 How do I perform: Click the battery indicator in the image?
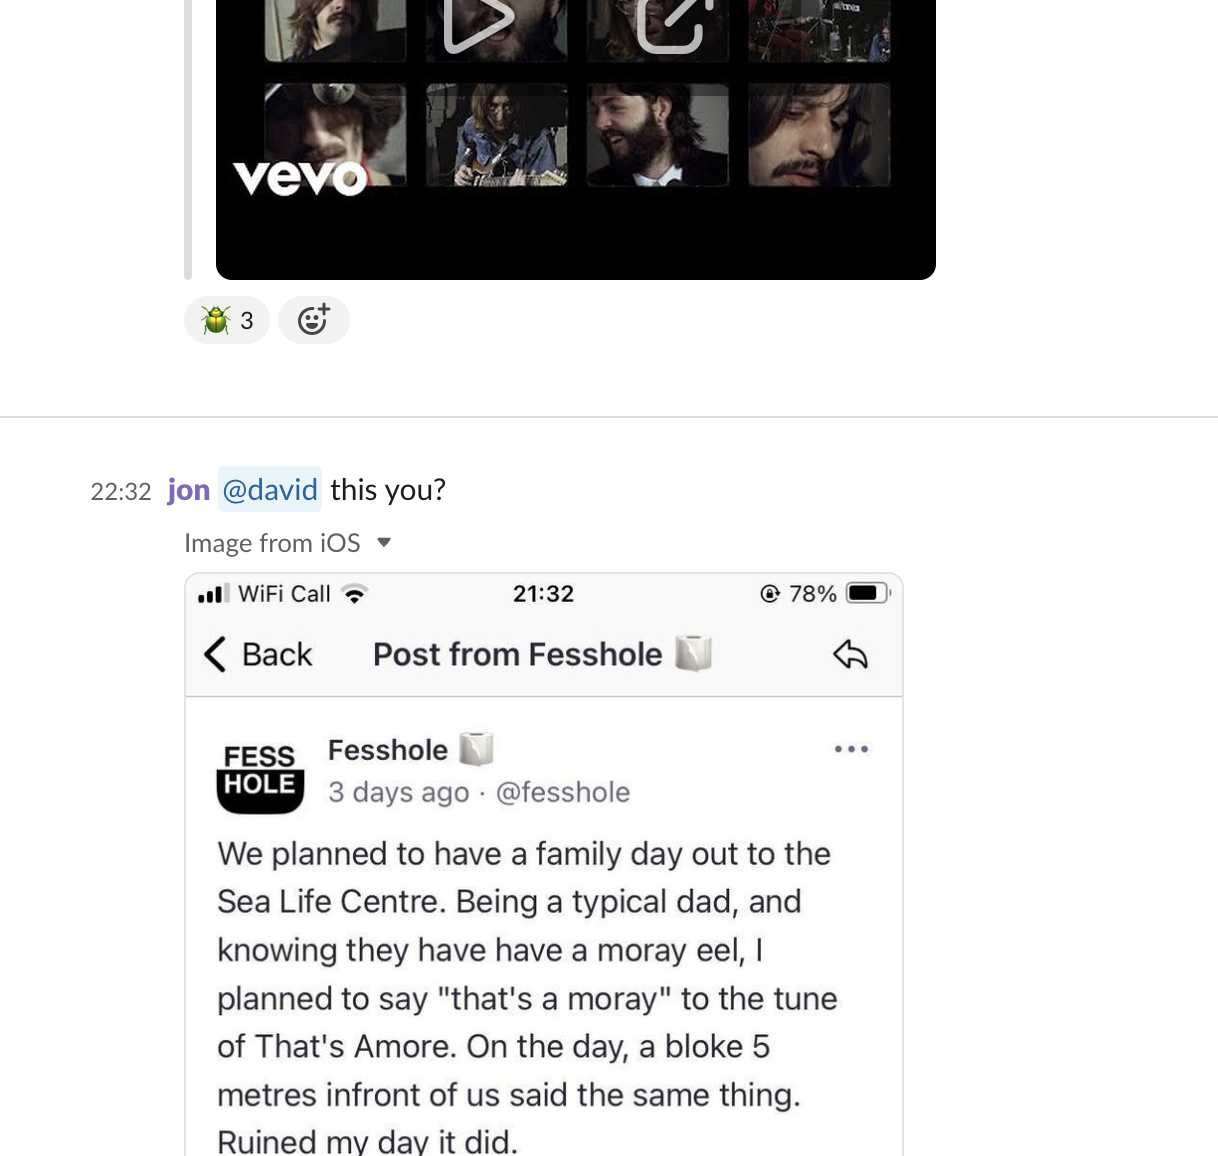(x=868, y=593)
